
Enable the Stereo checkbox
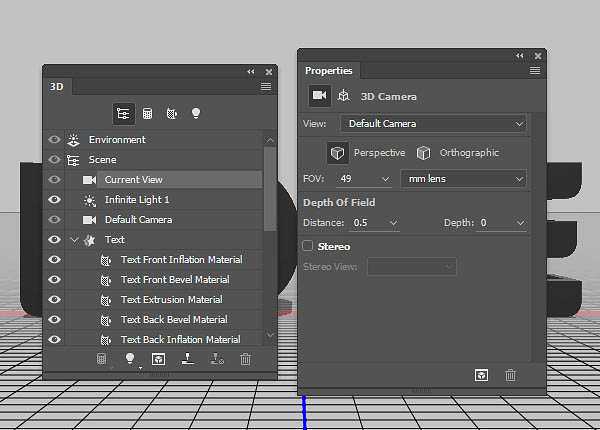pyautogui.click(x=308, y=246)
